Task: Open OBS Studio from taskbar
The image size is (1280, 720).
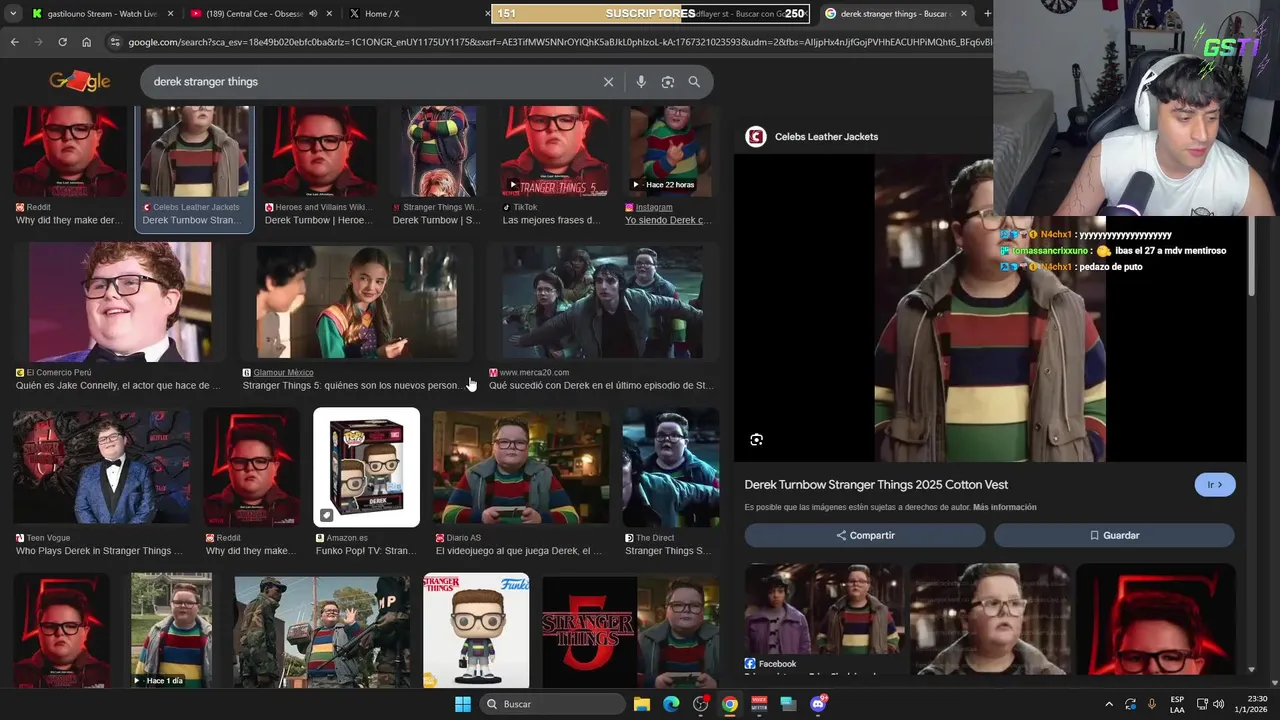Action: (x=701, y=704)
